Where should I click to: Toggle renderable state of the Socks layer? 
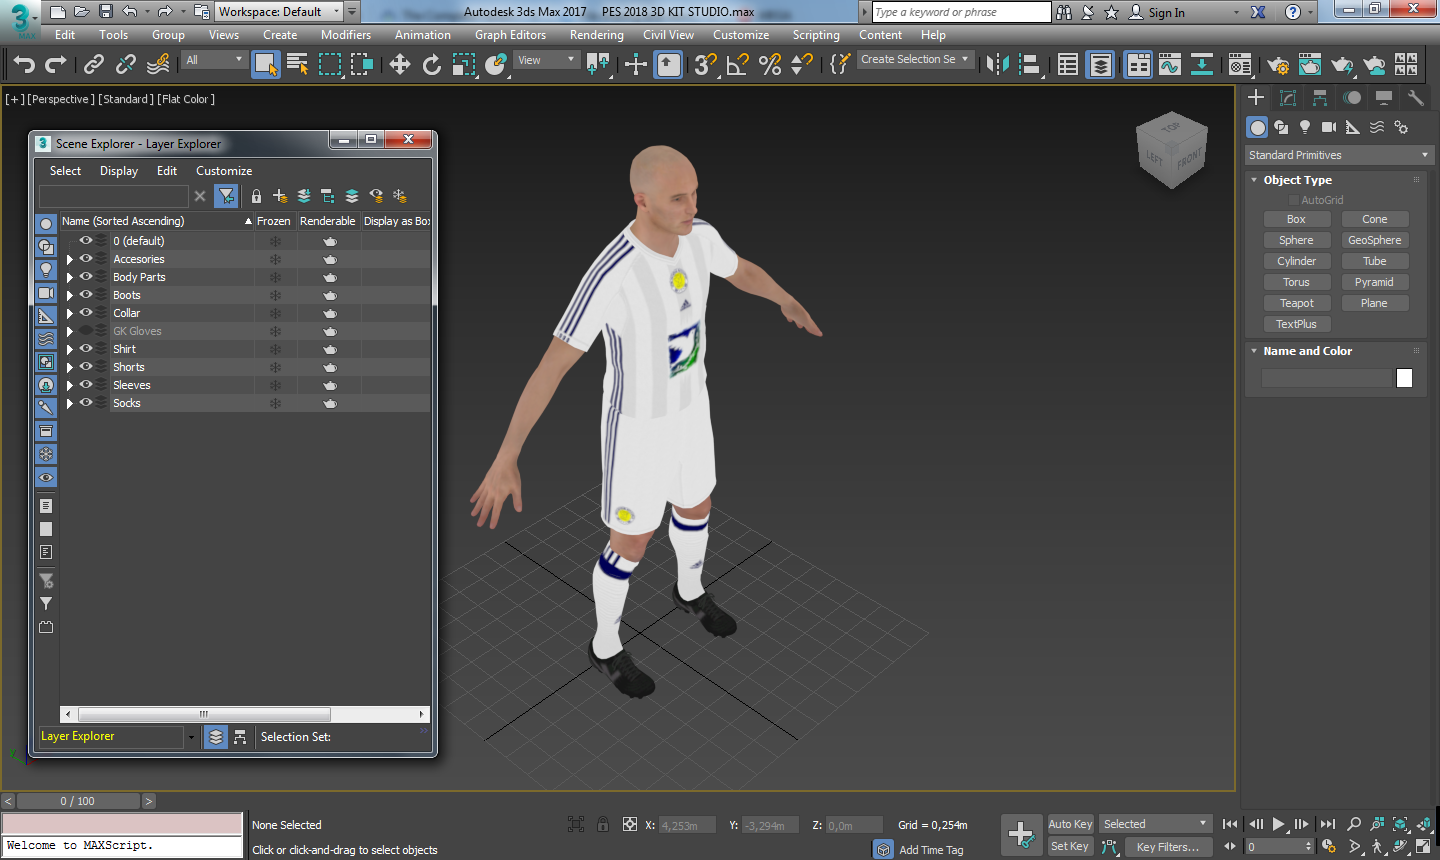click(329, 403)
